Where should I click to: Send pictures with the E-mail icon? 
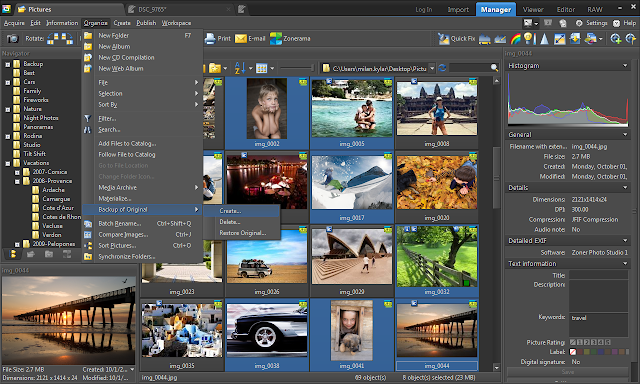pos(241,38)
